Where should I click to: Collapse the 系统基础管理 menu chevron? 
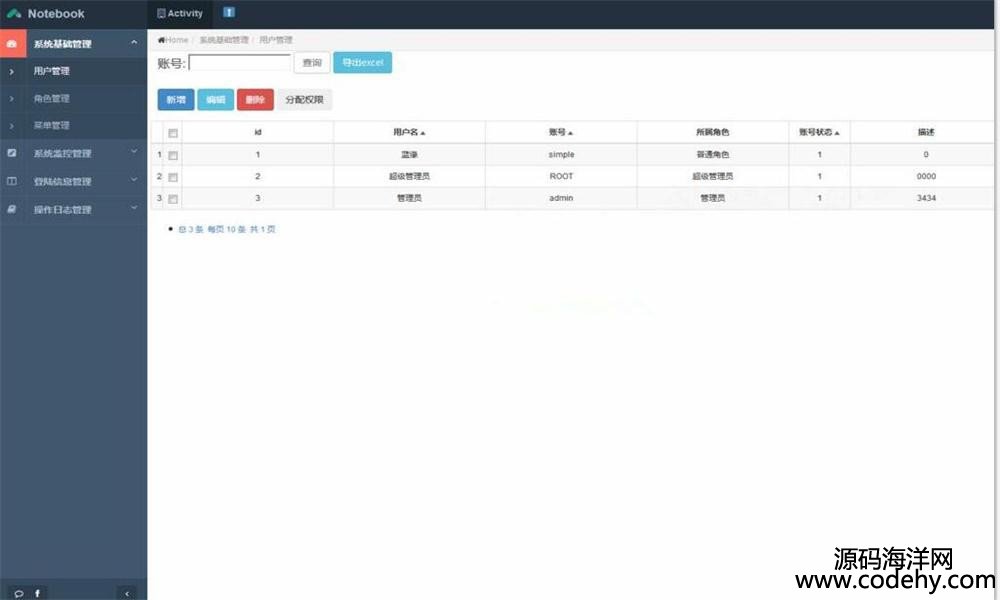point(134,42)
